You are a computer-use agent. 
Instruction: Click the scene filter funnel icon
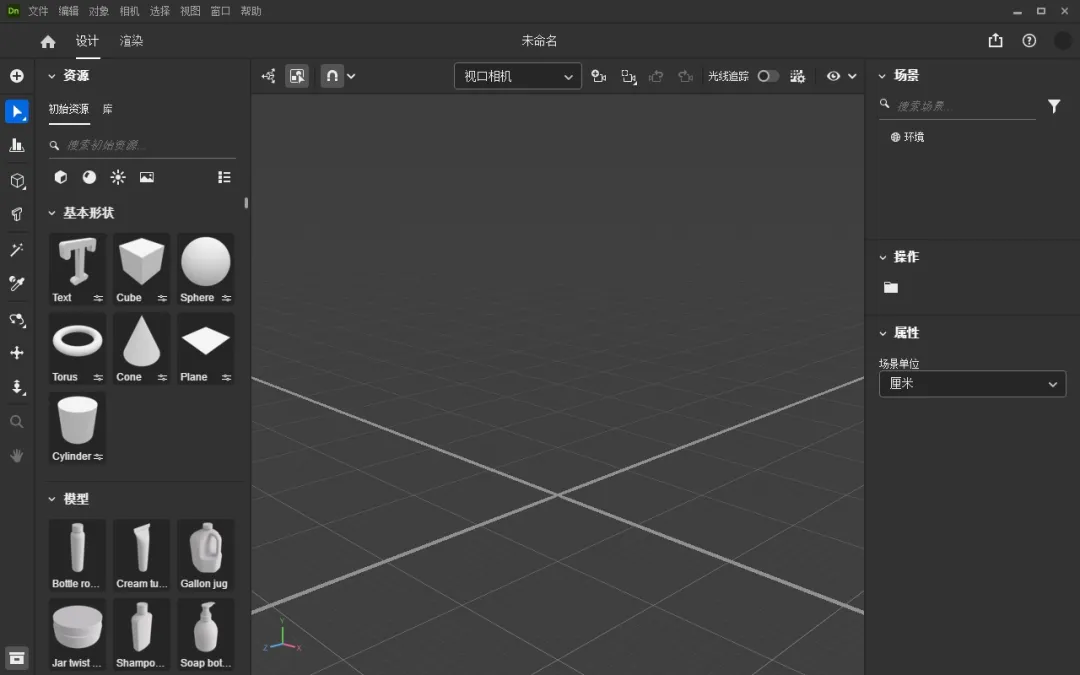coord(1054,106)
